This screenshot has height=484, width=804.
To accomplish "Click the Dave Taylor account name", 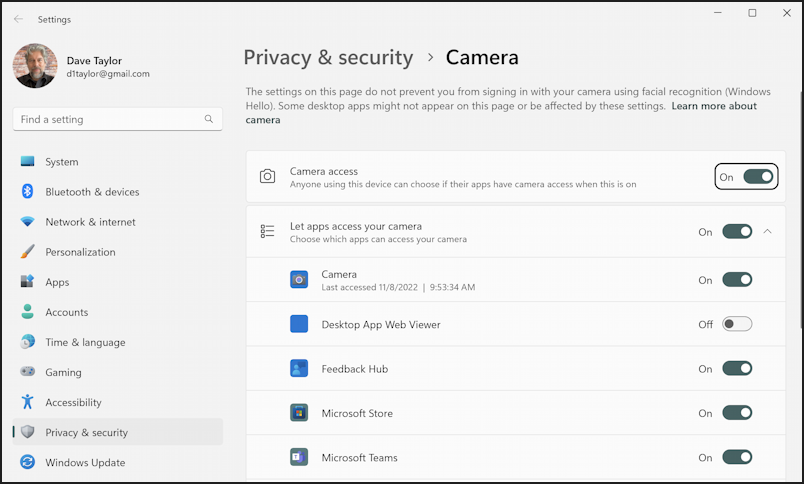I will (94, 60).
